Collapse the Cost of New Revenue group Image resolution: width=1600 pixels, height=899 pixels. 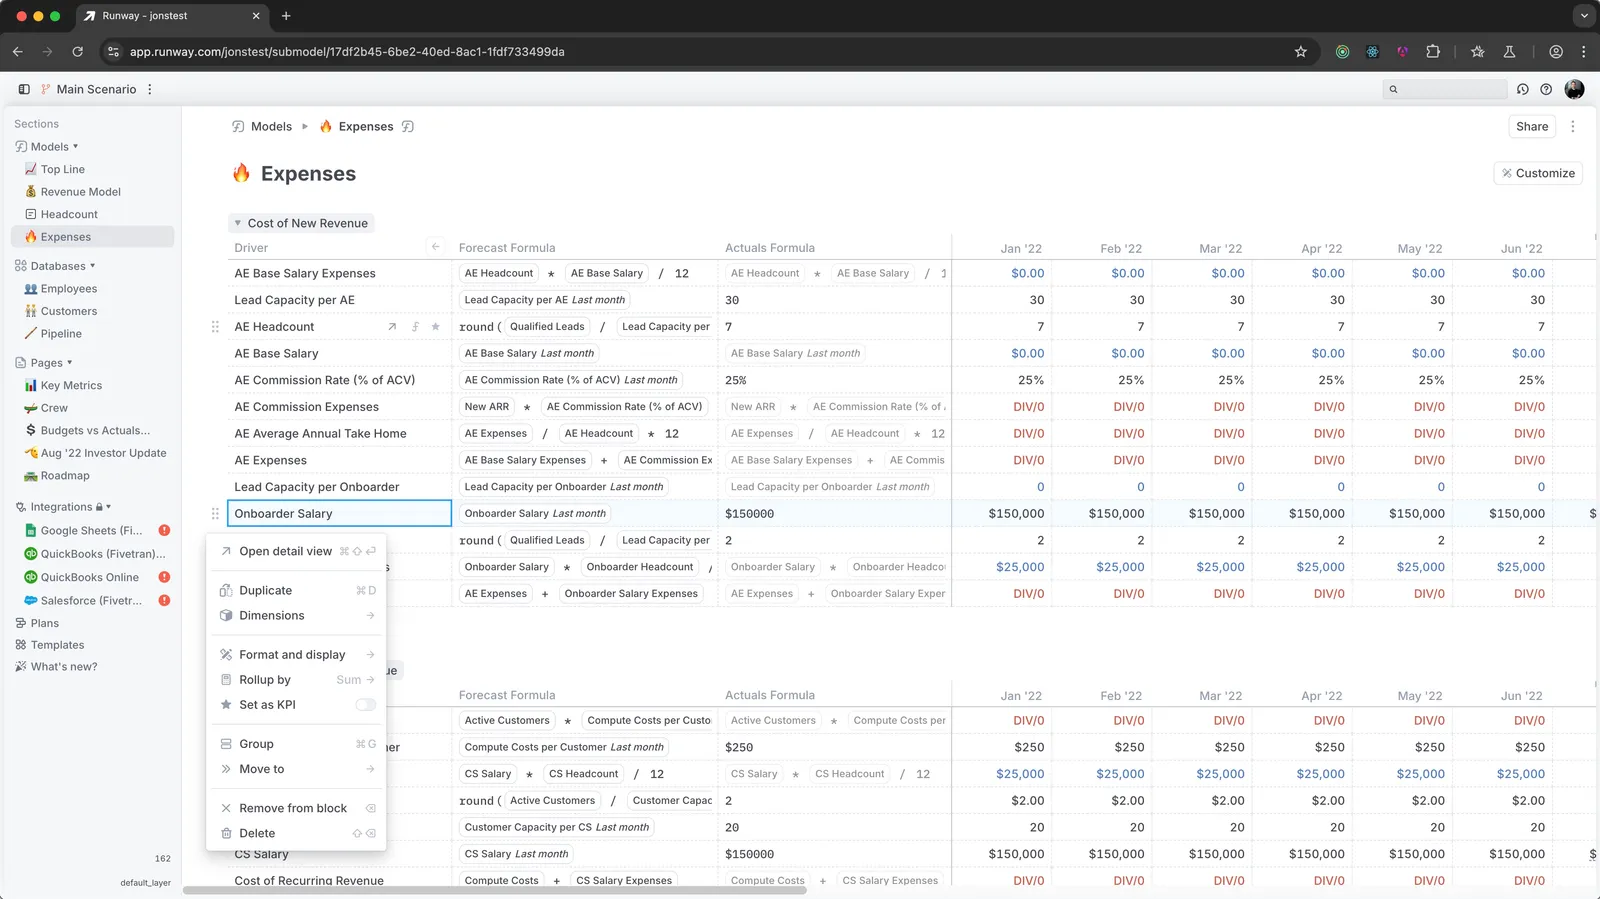tap(238, 223)
